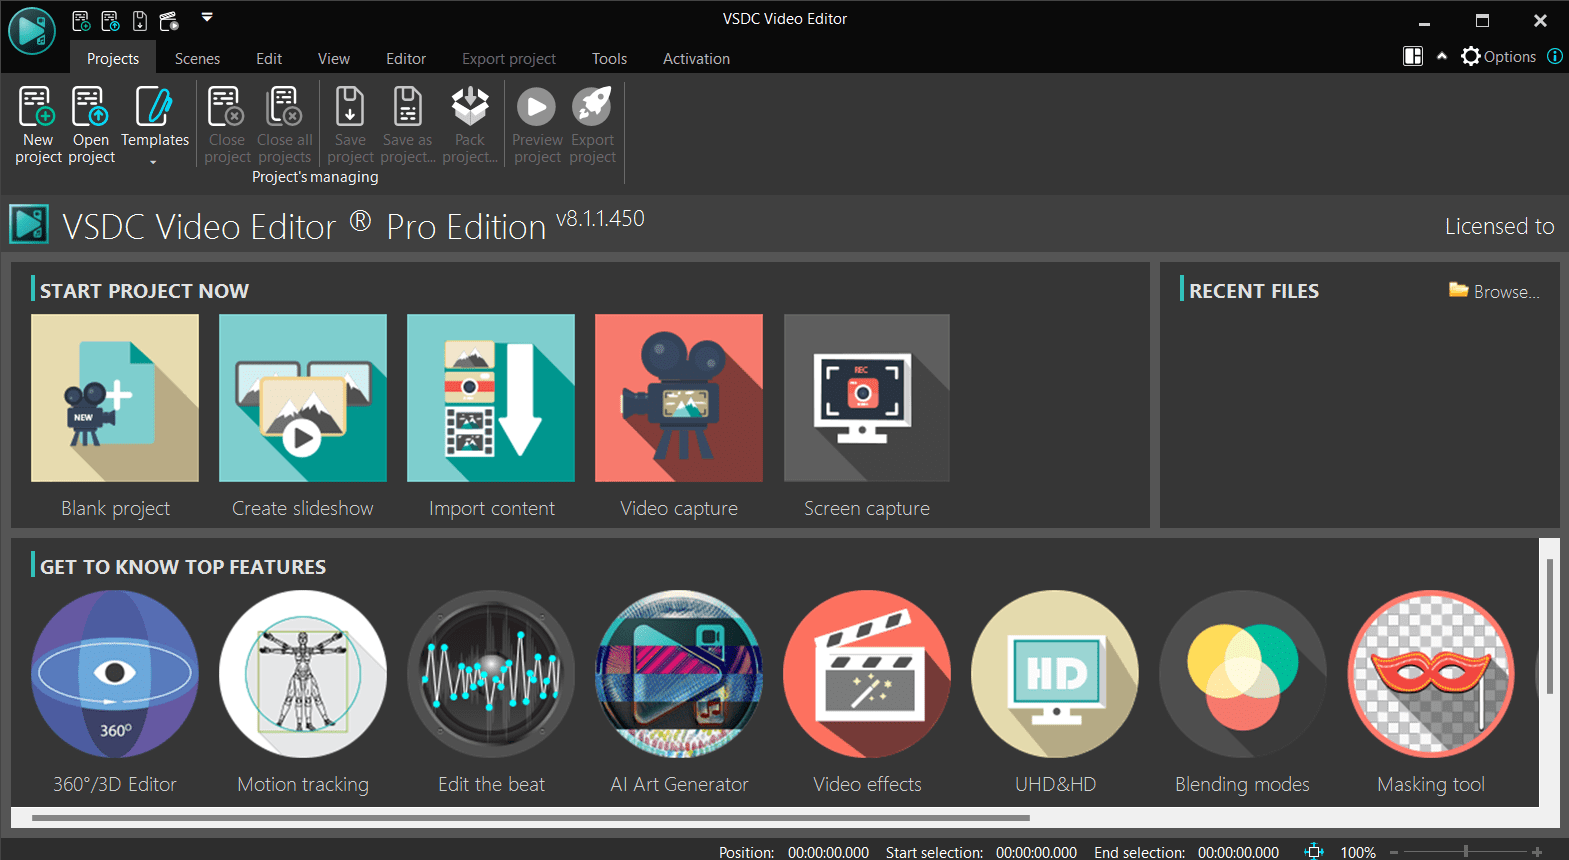Open the Editor ribbon tab

pos(406,58)
